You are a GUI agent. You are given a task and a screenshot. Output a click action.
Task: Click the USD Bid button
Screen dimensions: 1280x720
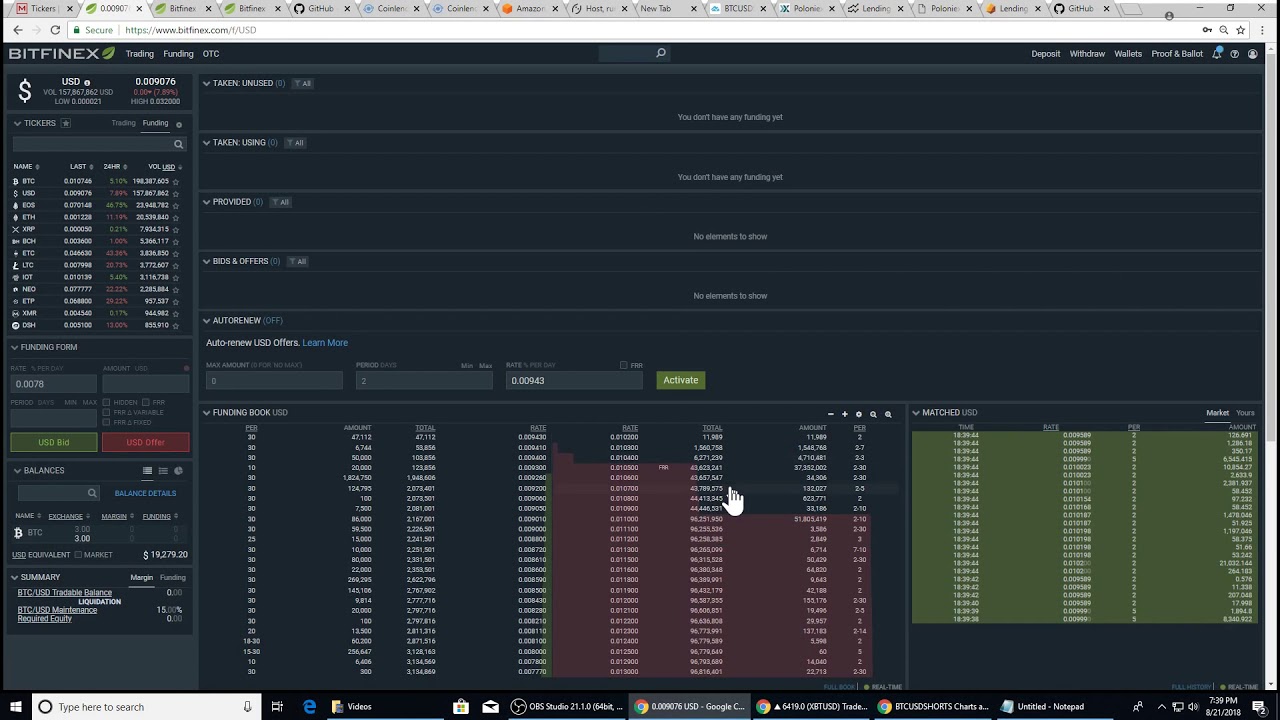[54, 442]
